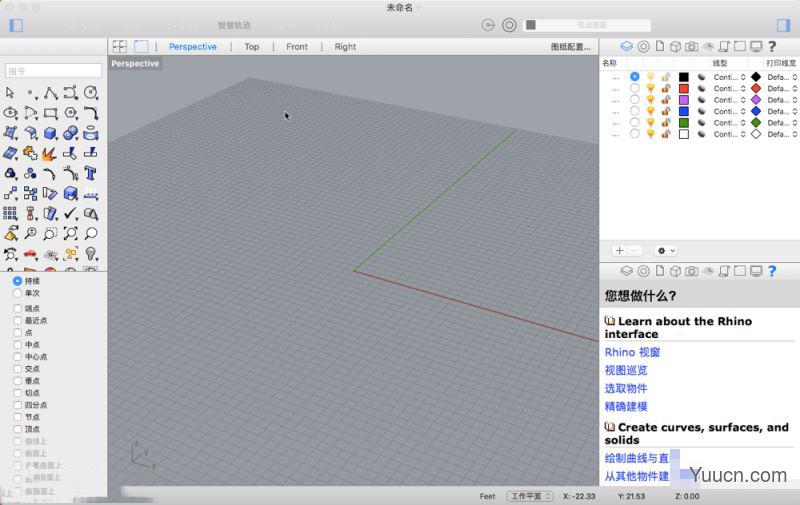The width and height of the screenshot is (800, 505).
Task: Open the 视图巡览 help link
Action: tap(626, 370)
